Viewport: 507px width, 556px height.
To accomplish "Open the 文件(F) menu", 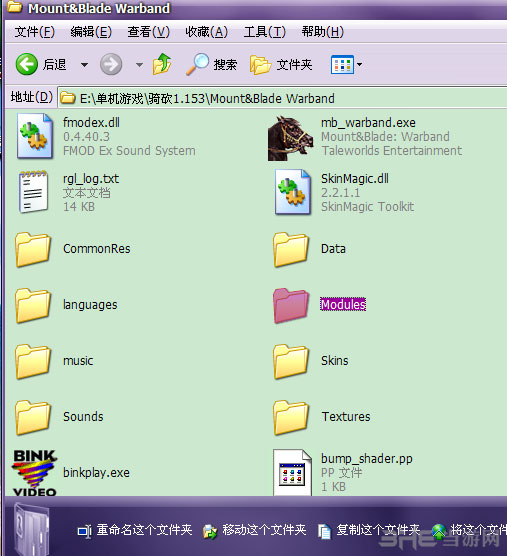I will point(34,32).
